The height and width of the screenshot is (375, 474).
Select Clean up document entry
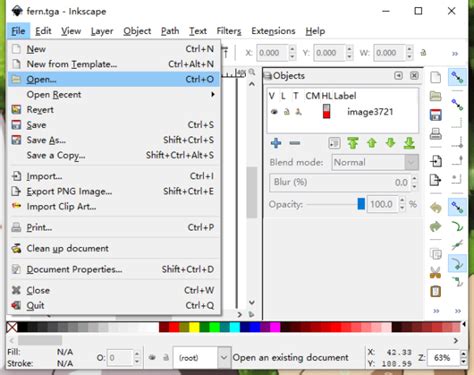point(114,248)
